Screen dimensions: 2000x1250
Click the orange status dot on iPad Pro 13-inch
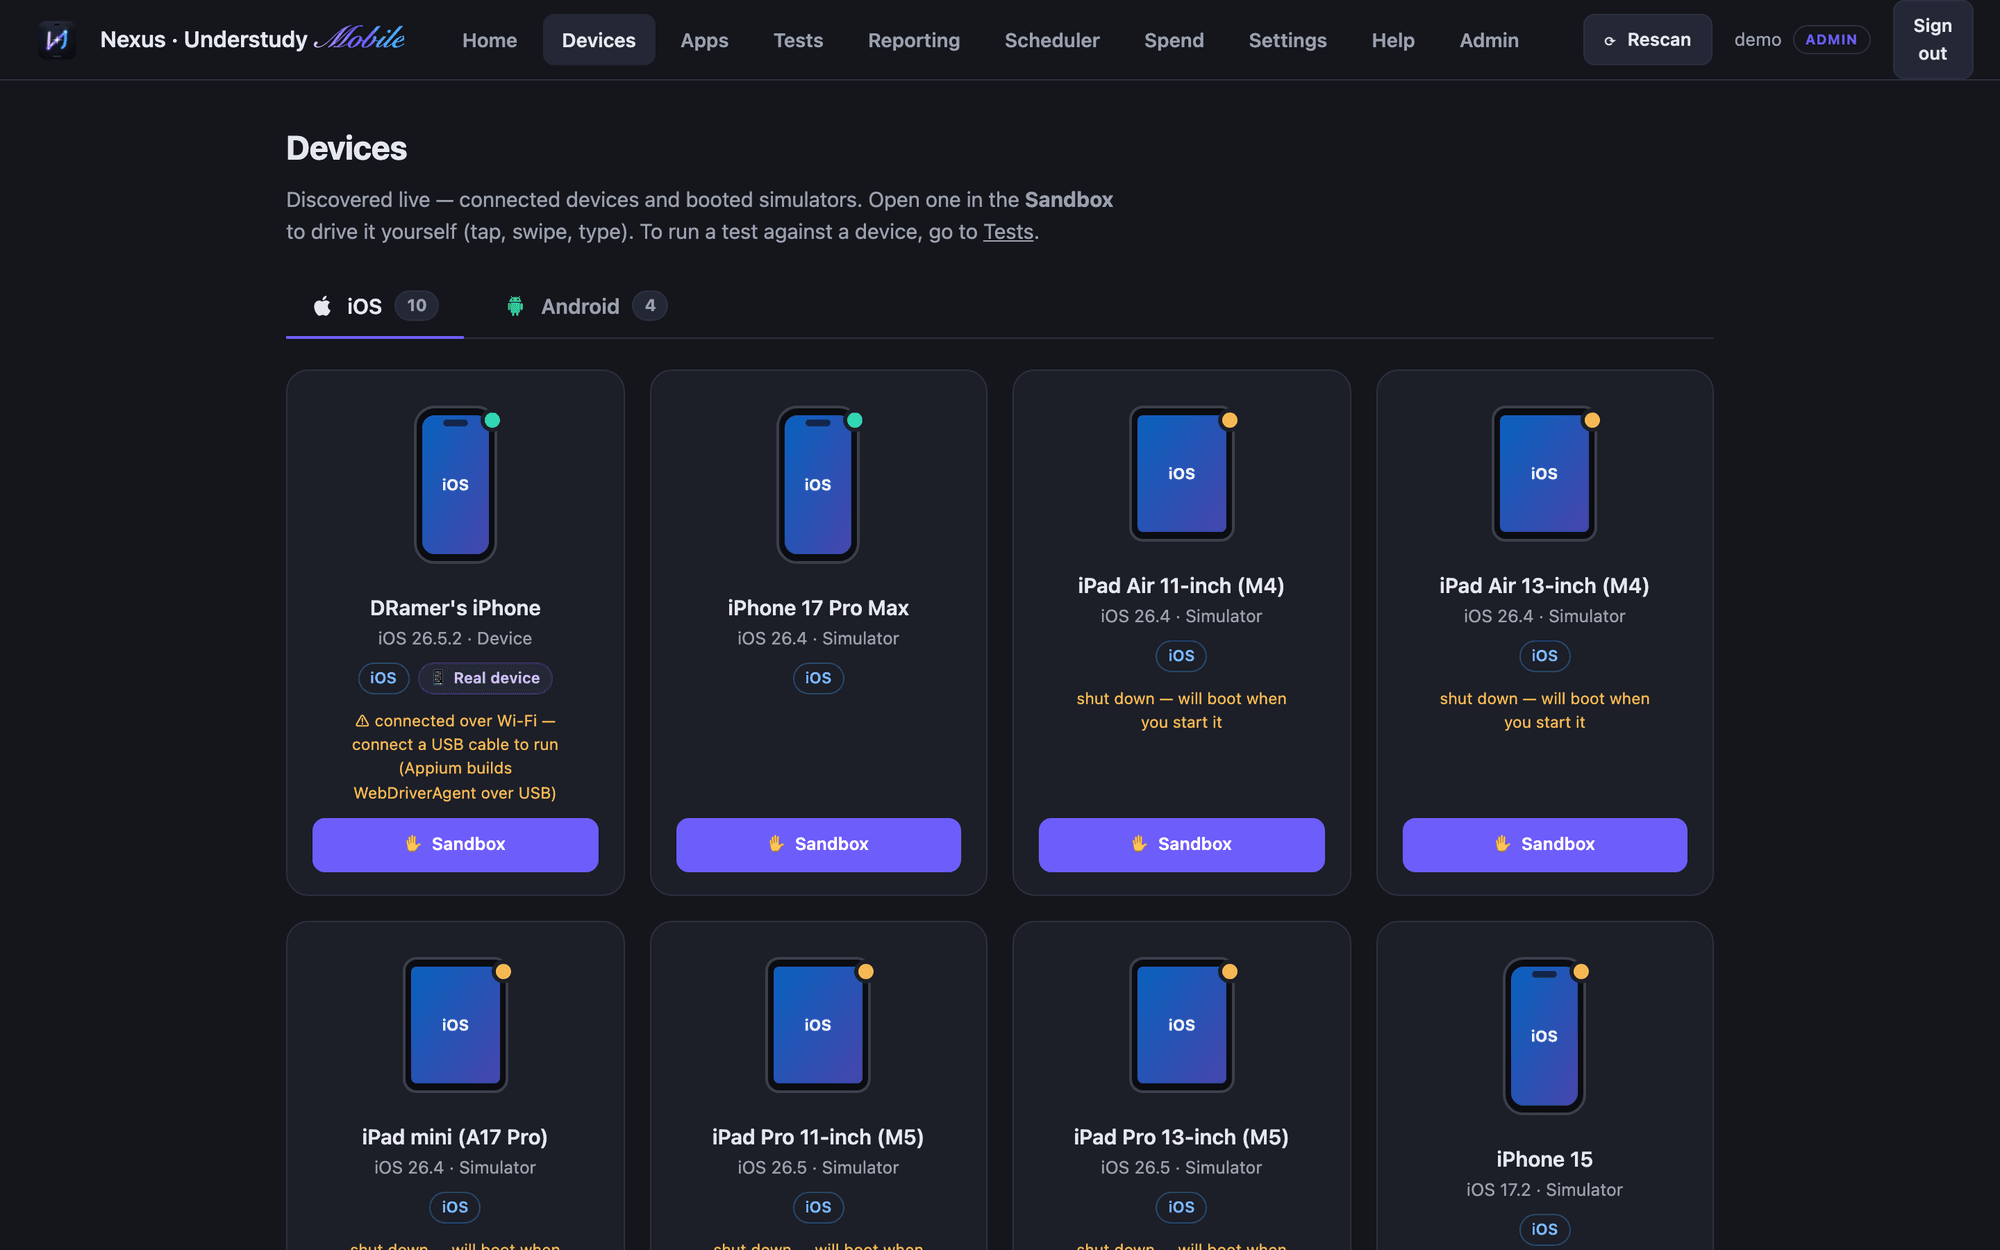point(1230,971)
